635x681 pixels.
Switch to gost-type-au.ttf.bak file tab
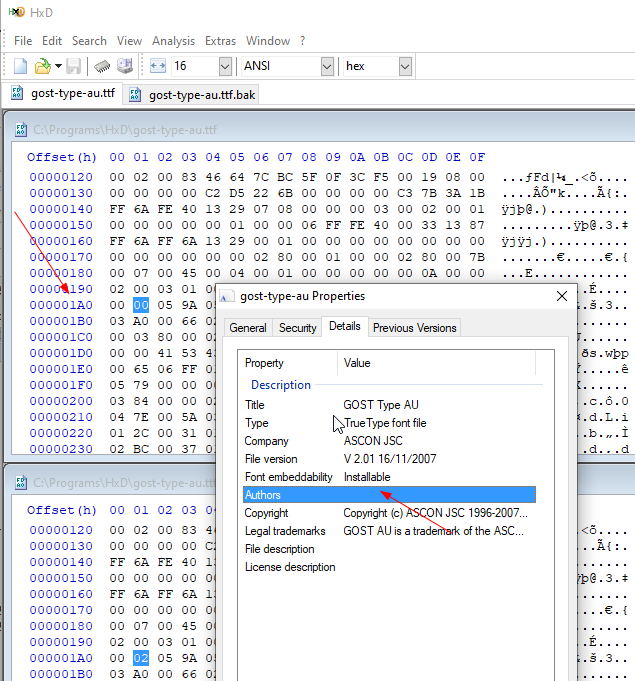192,95
